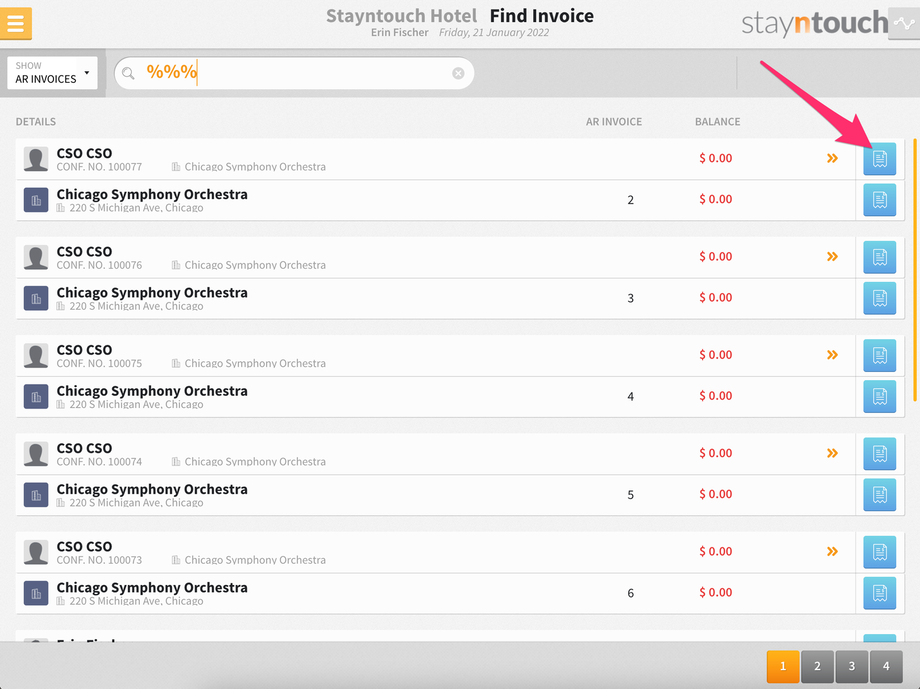Open the orange hamburger main menu
920x689 pixels.
click(16, 23)
